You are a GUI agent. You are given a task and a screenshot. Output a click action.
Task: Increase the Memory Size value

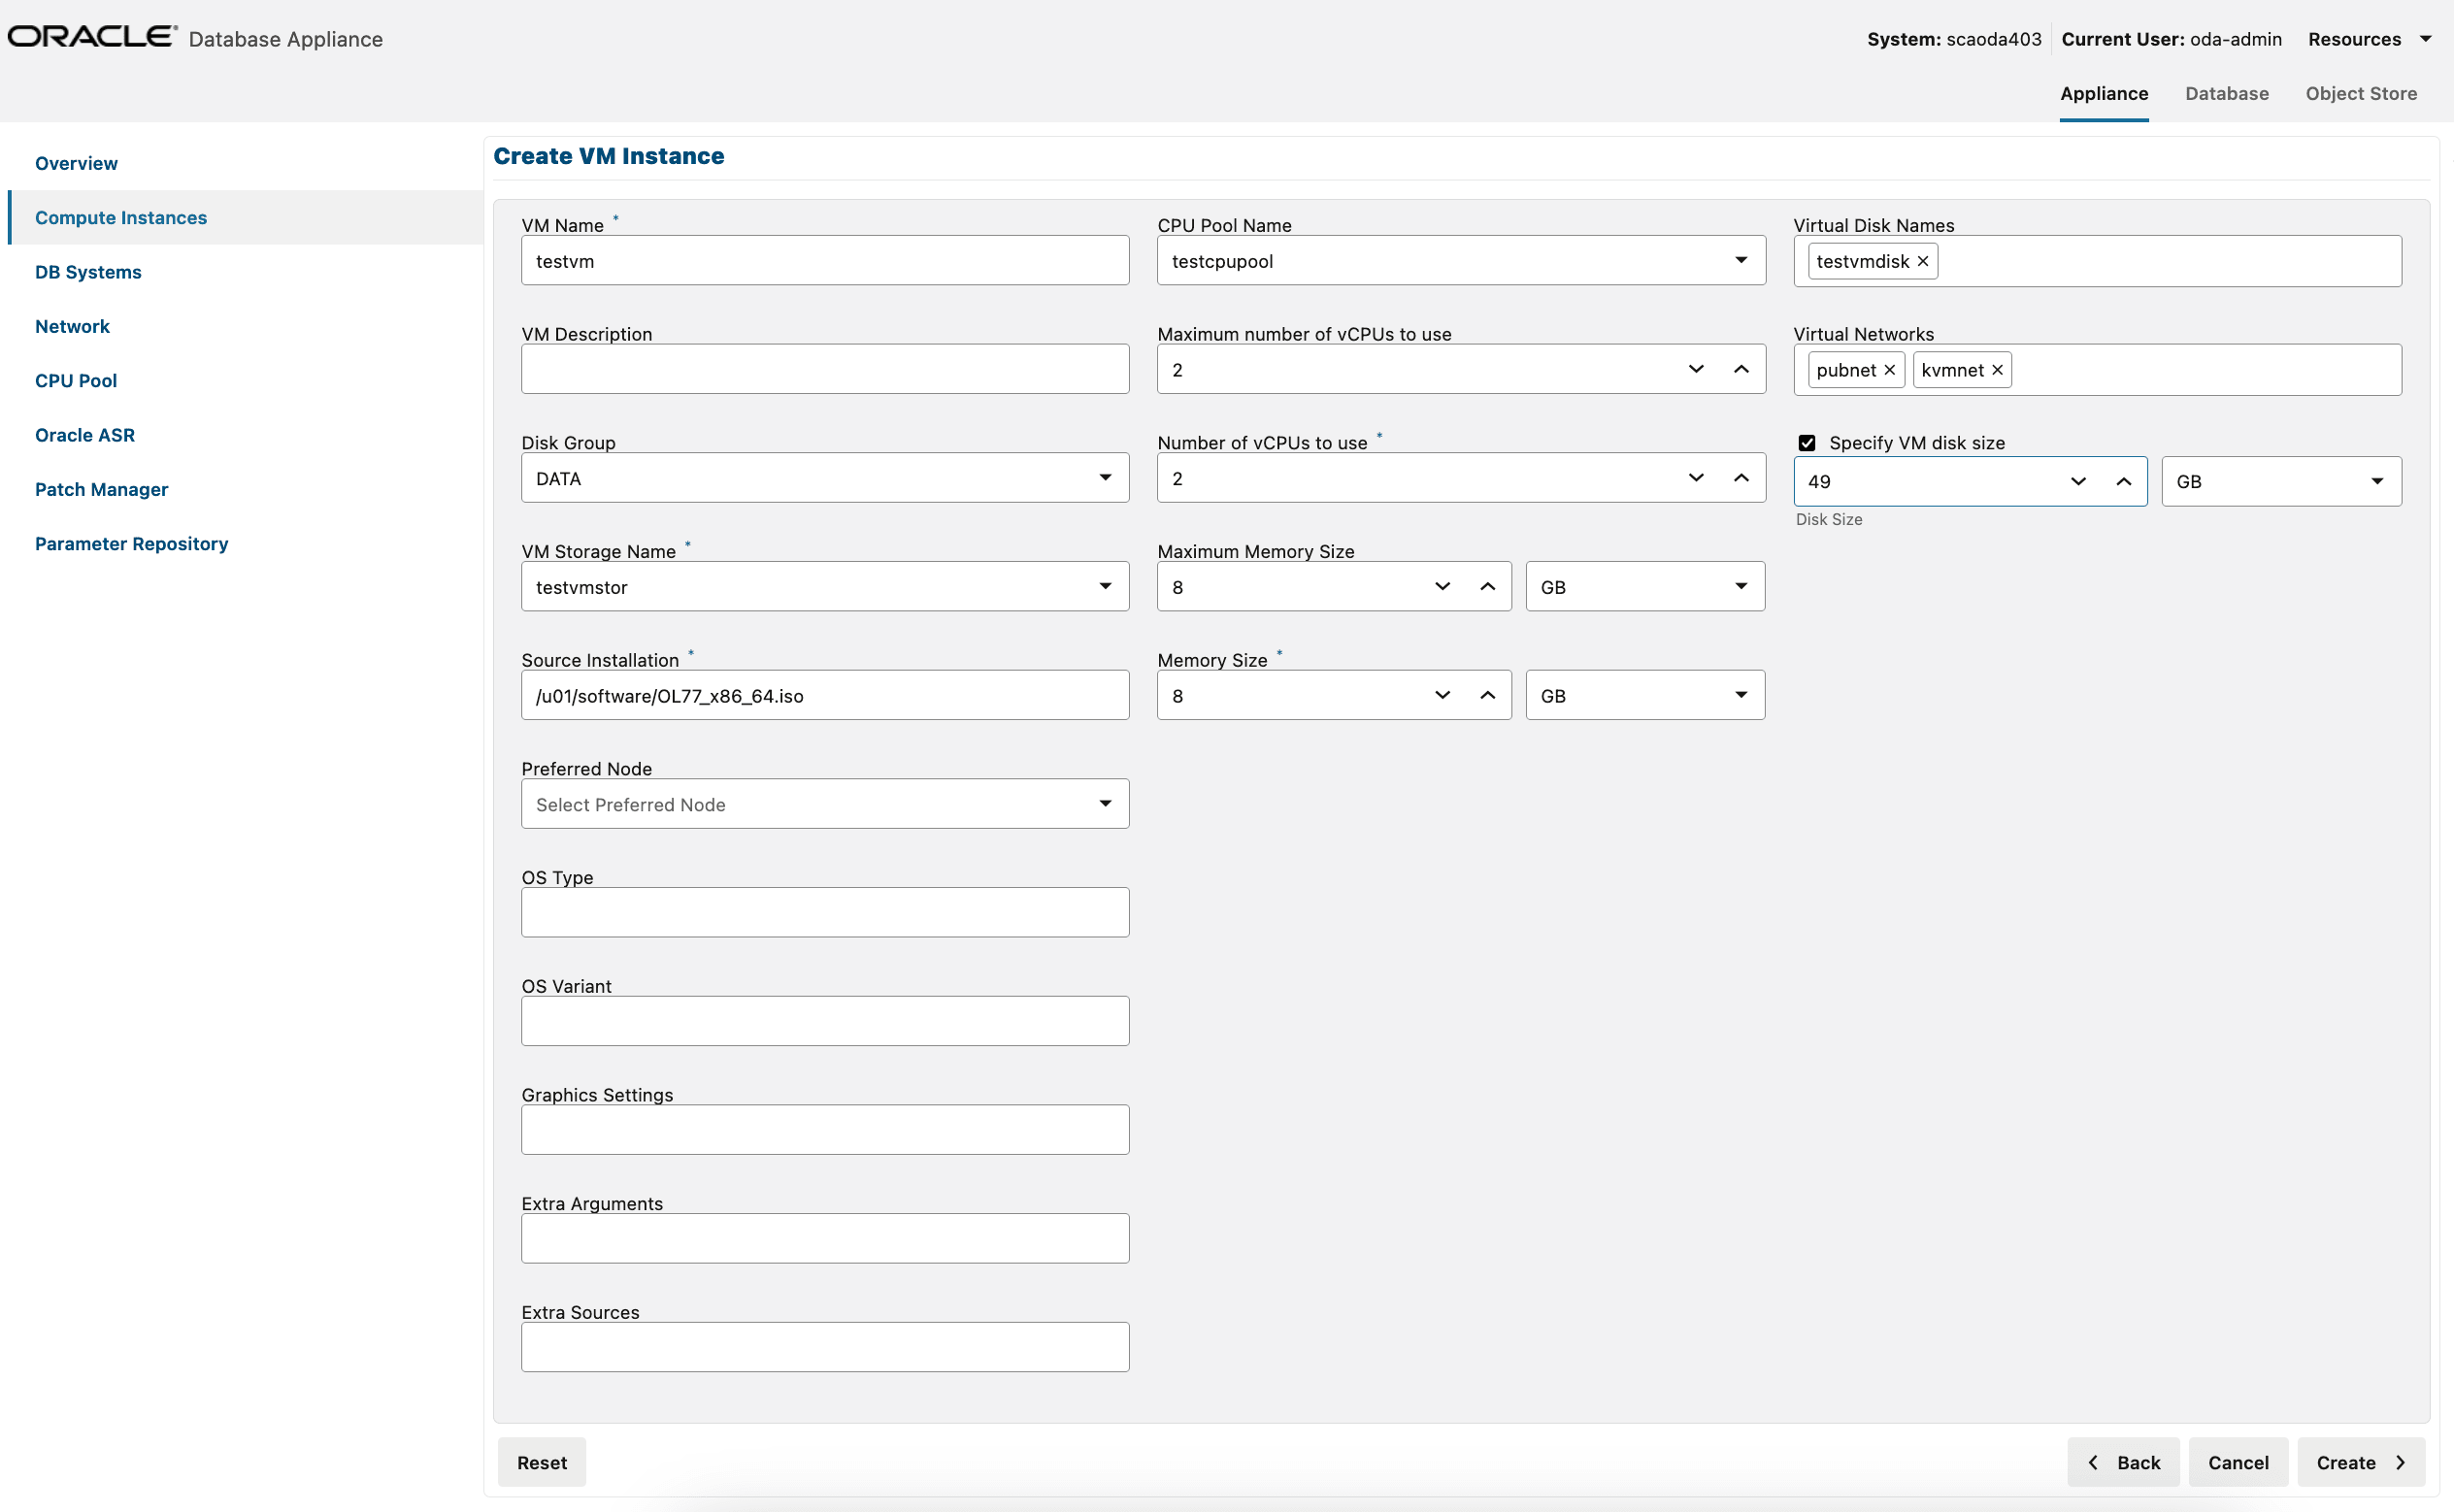[1487, 694]
